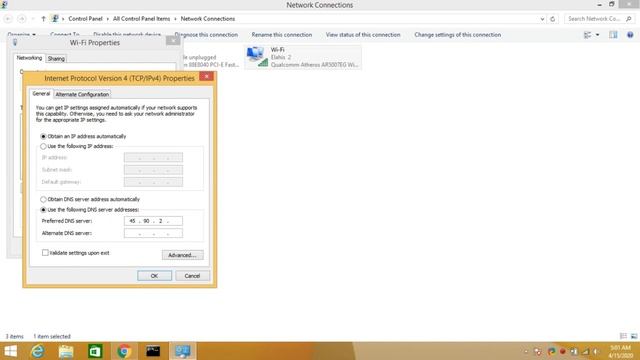Viewport: 640px width, 360px height.
Task: Click Disable this network device
Action: 127,35
